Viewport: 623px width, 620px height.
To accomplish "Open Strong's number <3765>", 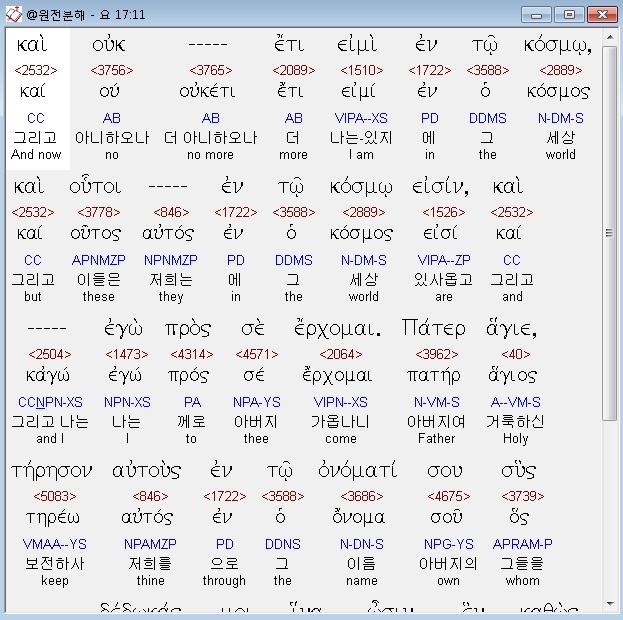I will pyautogui.click(x=211, y=70).
